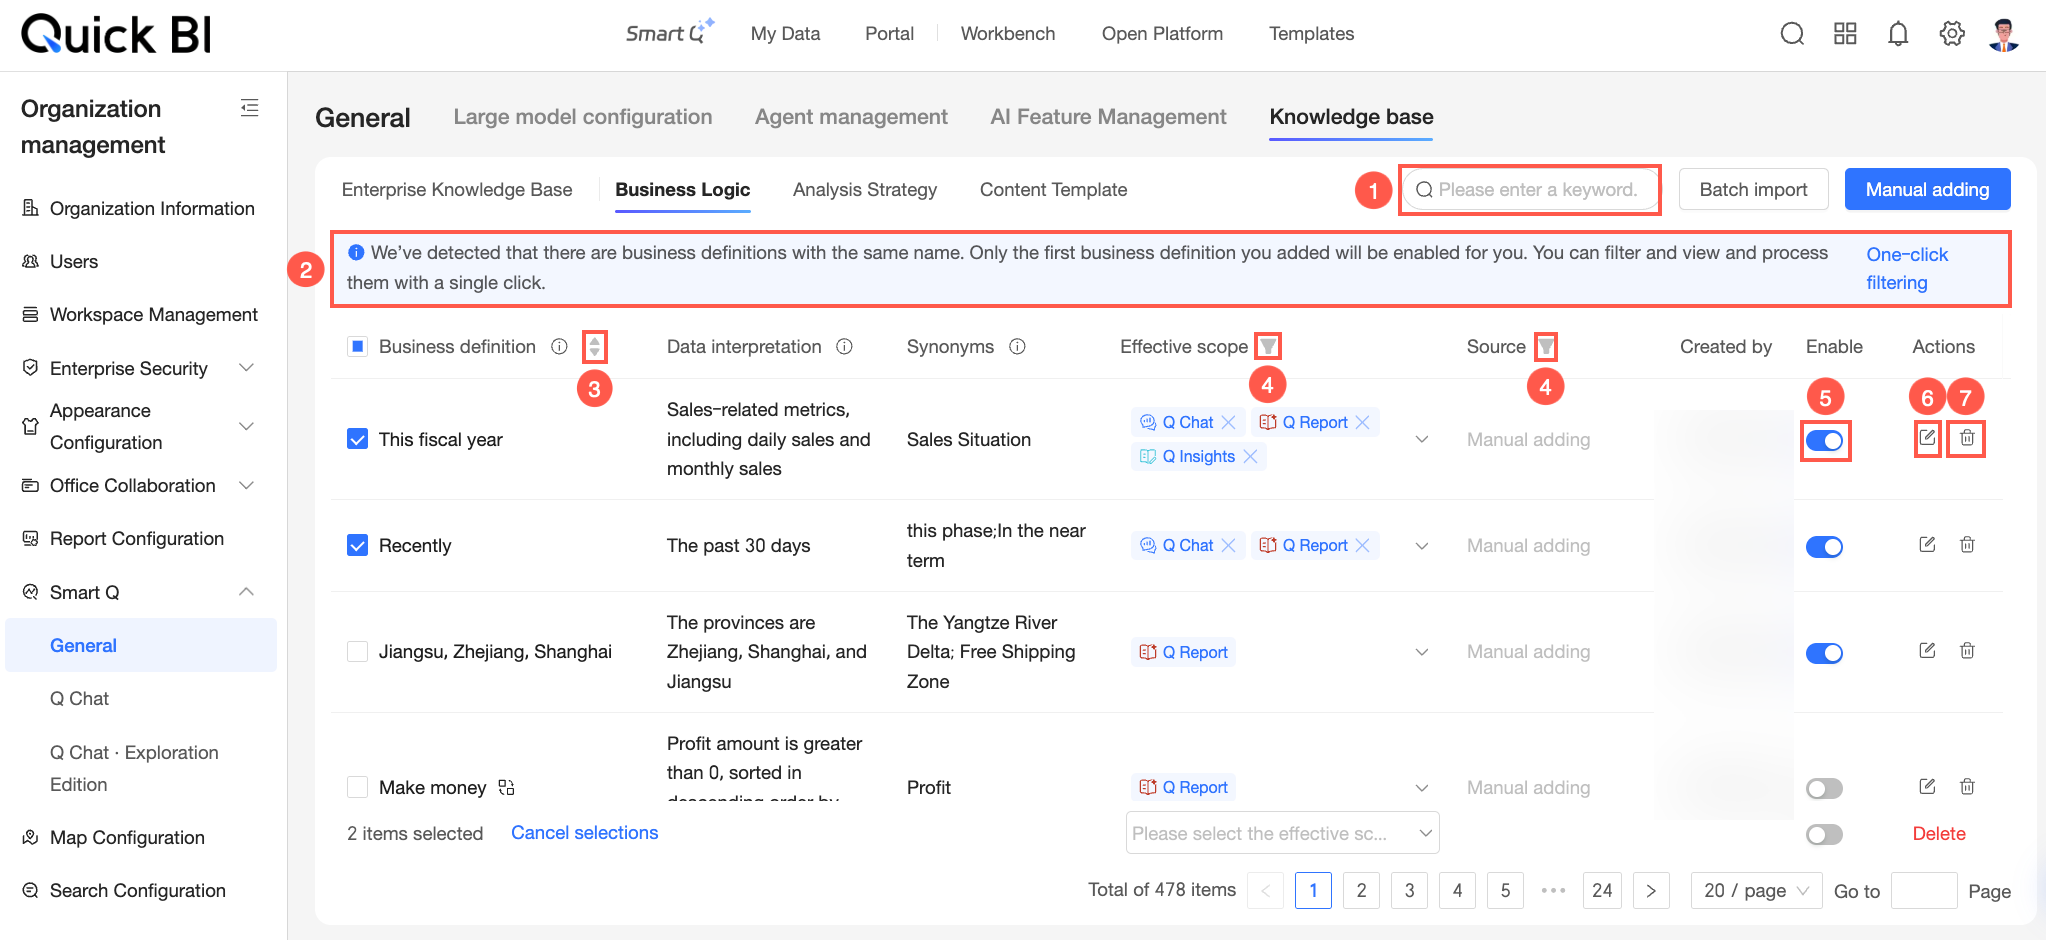Image resolution: width=2046 pixels, height=940 pixels.
Task: Open the notifications bell
Action: (1898, 34)
